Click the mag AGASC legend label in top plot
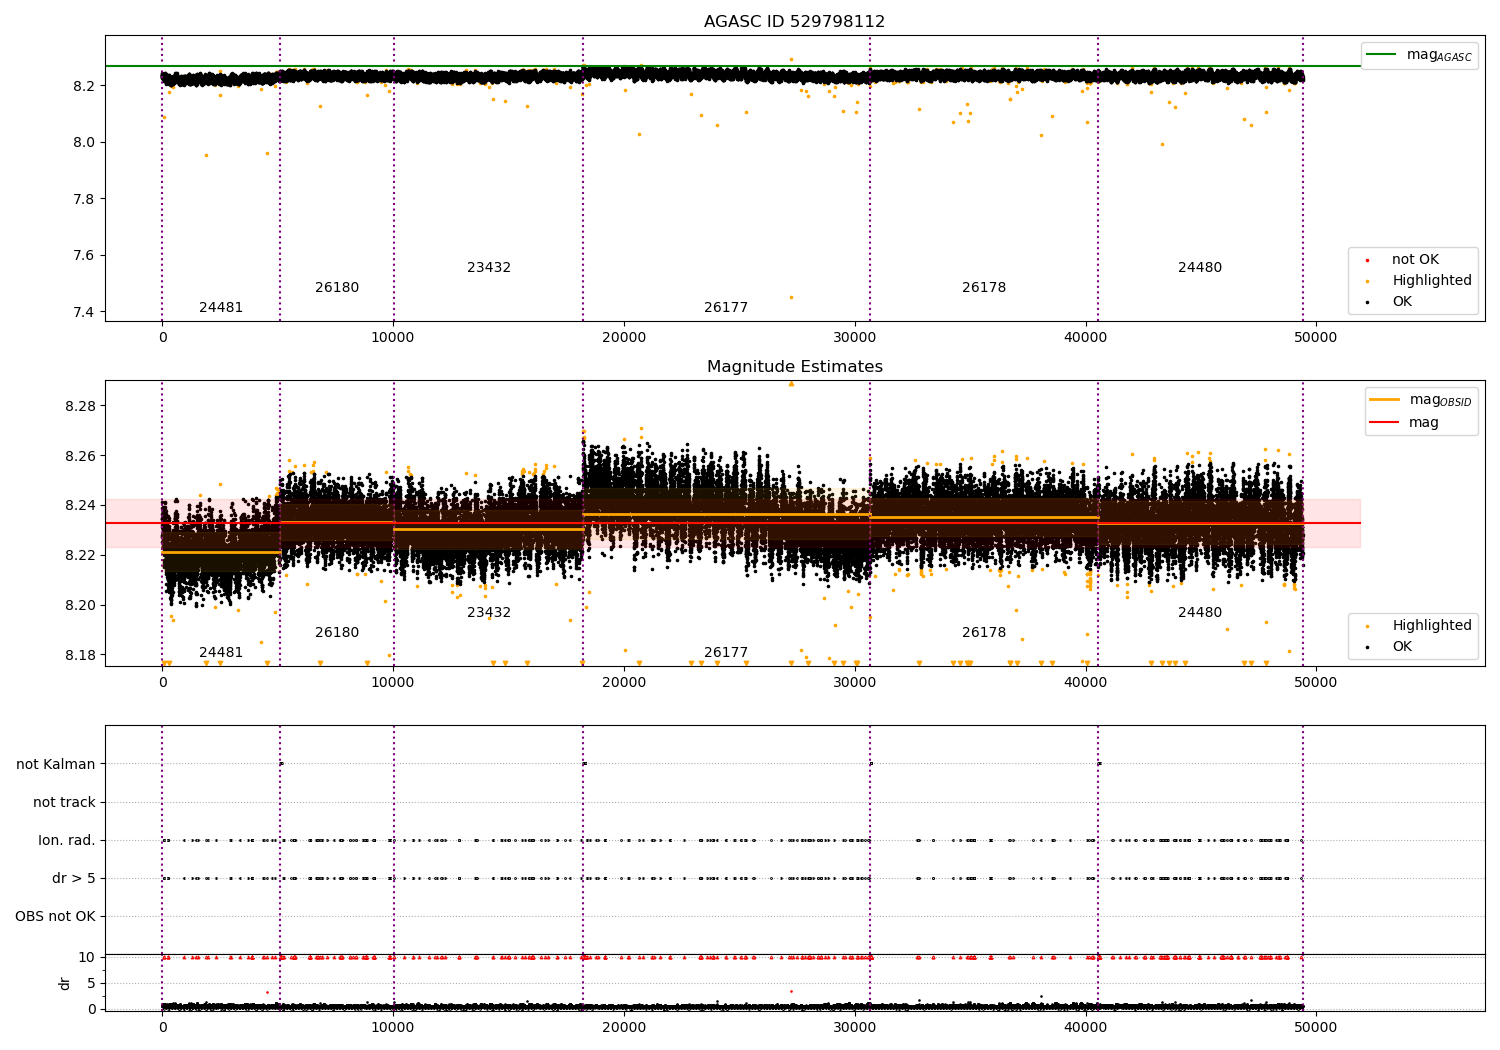 point(1439,55)
